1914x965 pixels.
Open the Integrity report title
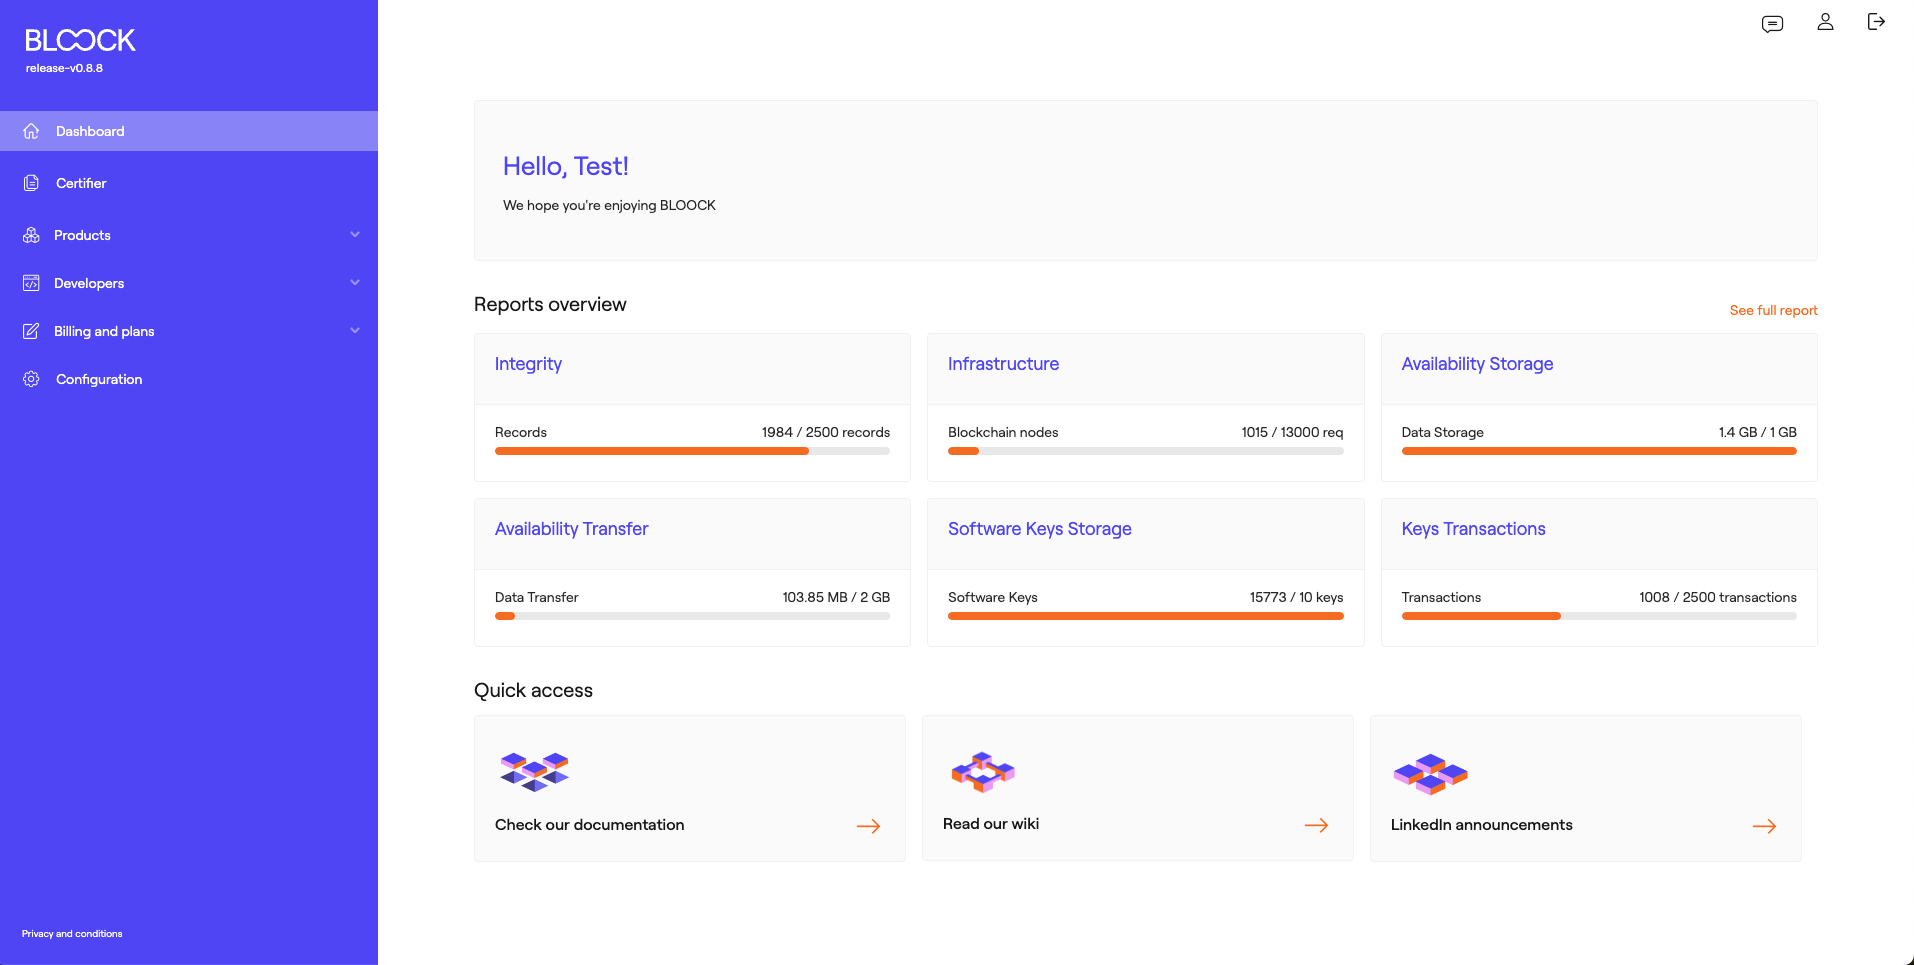528,364
